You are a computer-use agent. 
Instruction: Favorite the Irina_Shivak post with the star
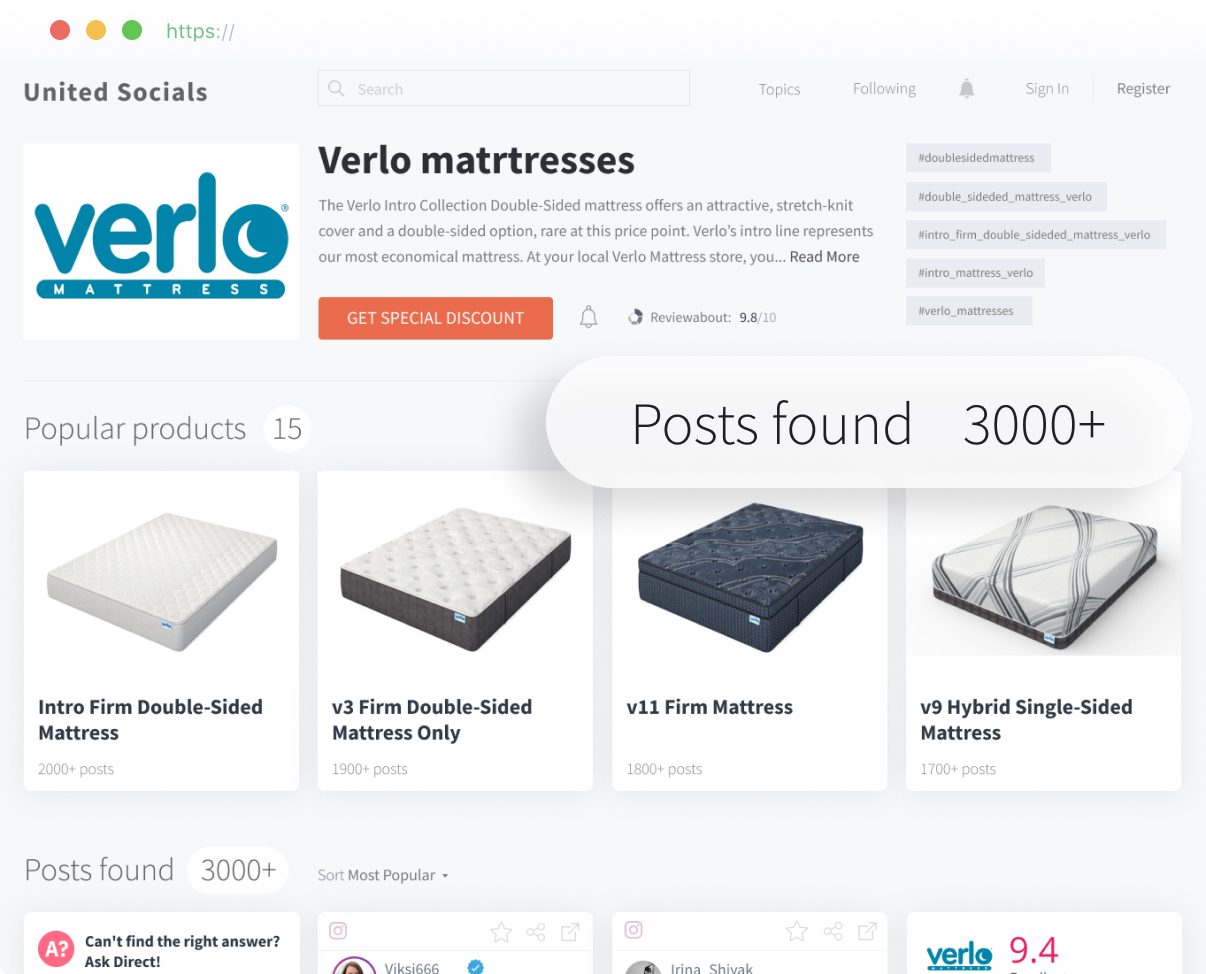[x=797, y=932]
